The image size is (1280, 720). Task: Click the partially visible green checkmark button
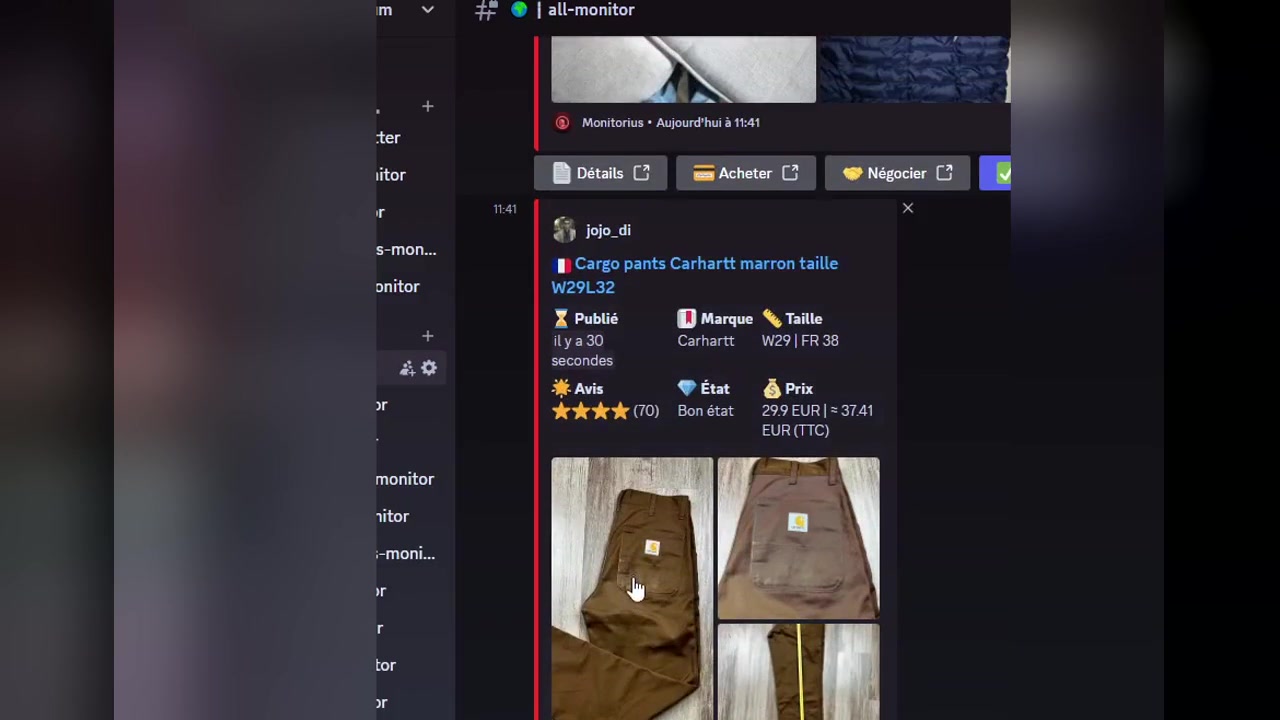[x=995, y=173]
